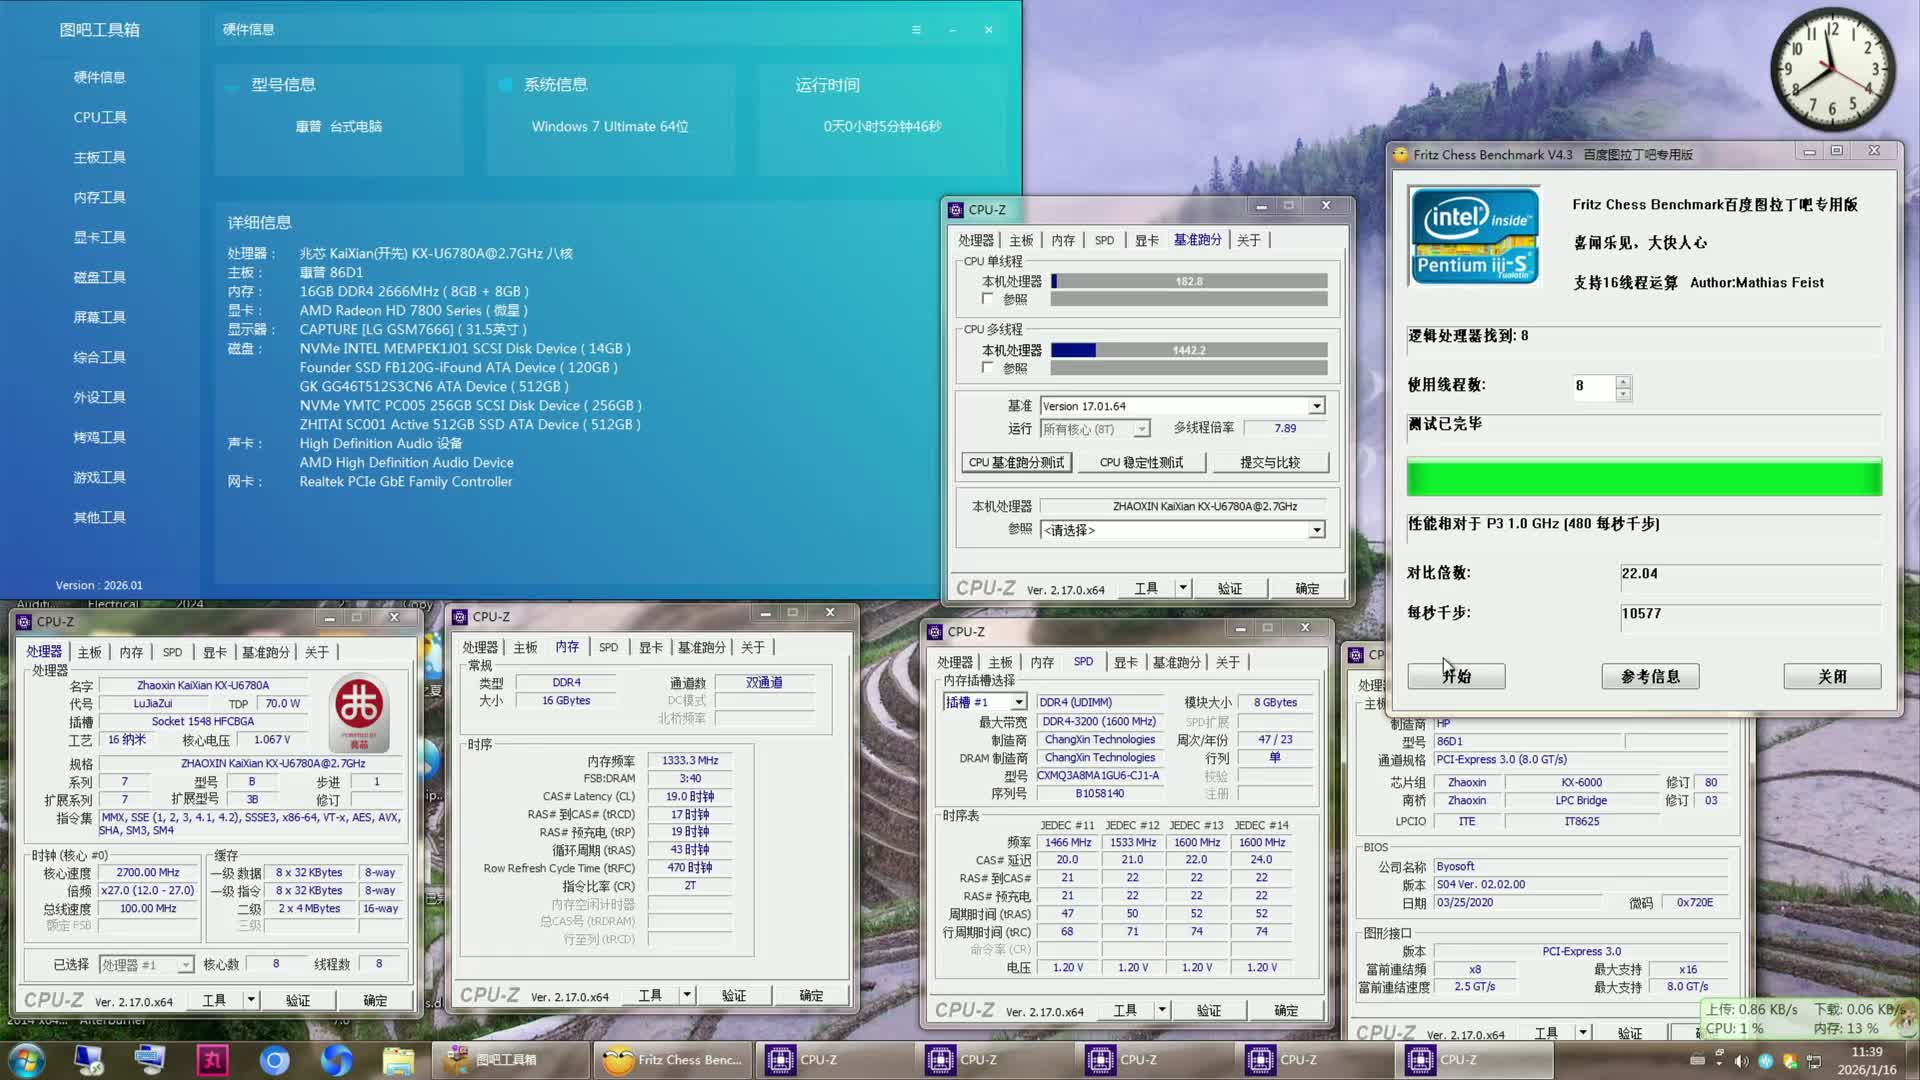This screenshot has height=1080, width=1920.
Task: Click 关闭 in Fritz Chess Benchmark
Action: [1832, 676]
